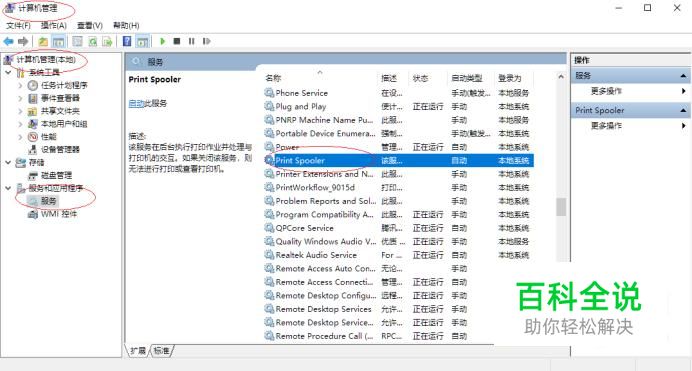The image size is (692, 371).
Task: Click the Properties toolbar icon
Action: pos(77,41)
